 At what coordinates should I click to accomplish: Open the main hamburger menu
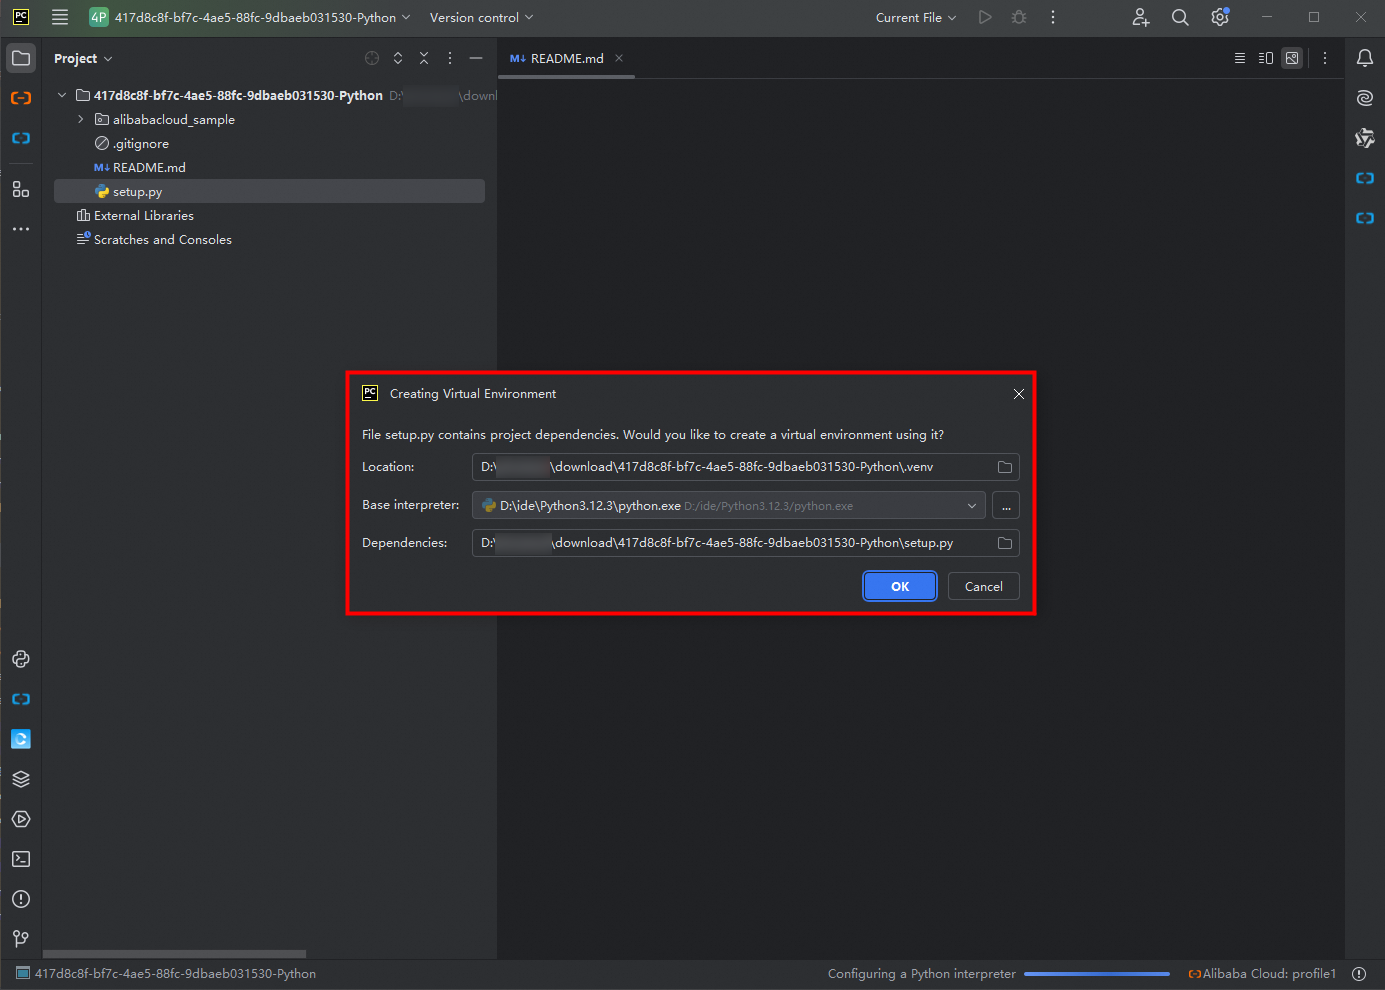[60, 17]
